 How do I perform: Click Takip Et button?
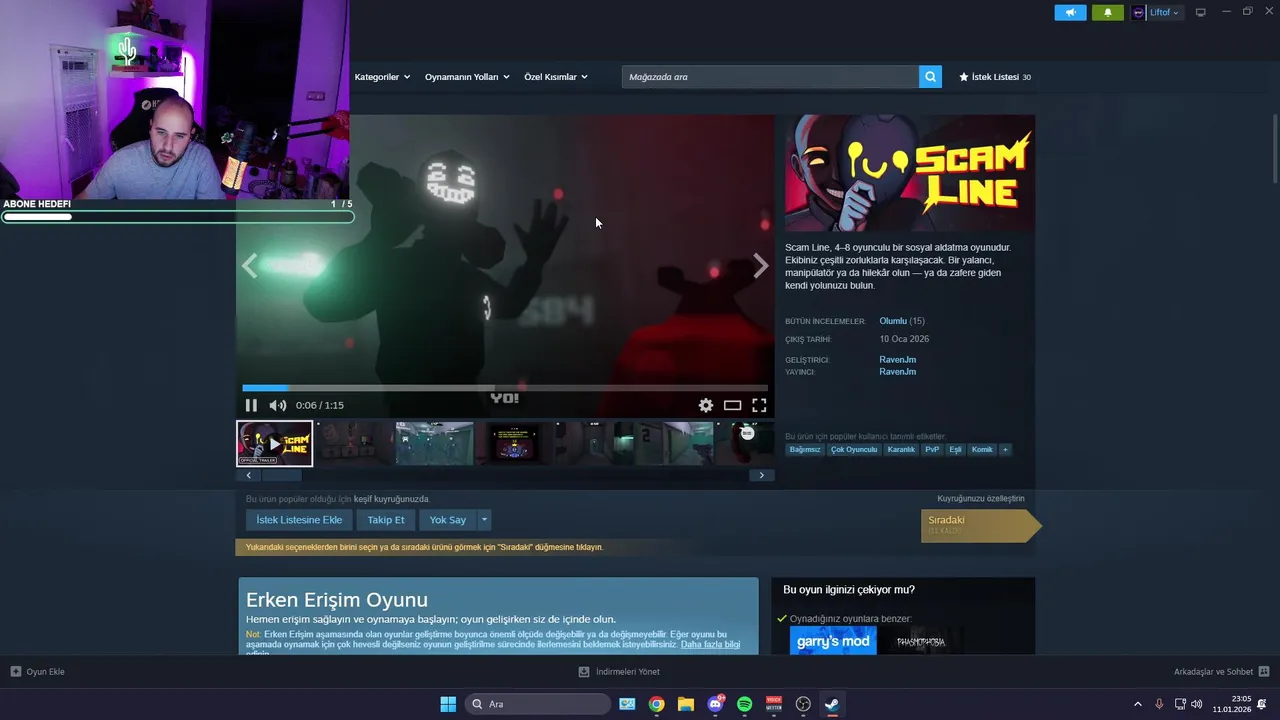tap(386, 520)
